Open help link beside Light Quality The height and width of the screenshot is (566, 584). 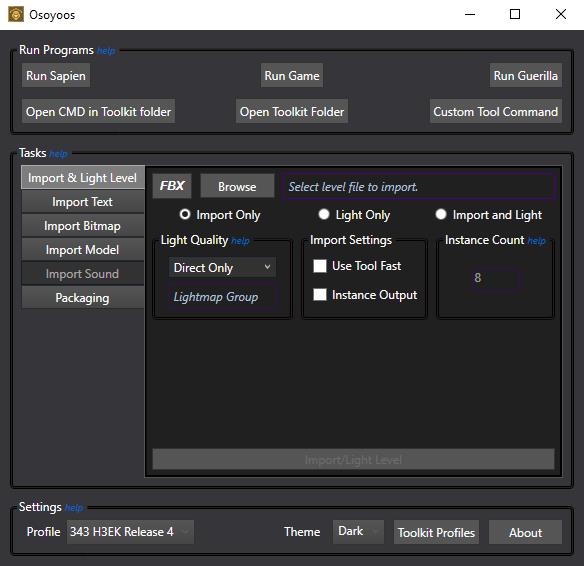pyautogui.click(x=240, y=241)
